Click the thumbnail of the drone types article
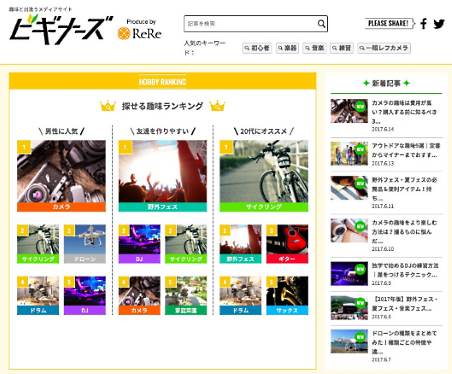 pyautogui.click(x=349, y=341)
